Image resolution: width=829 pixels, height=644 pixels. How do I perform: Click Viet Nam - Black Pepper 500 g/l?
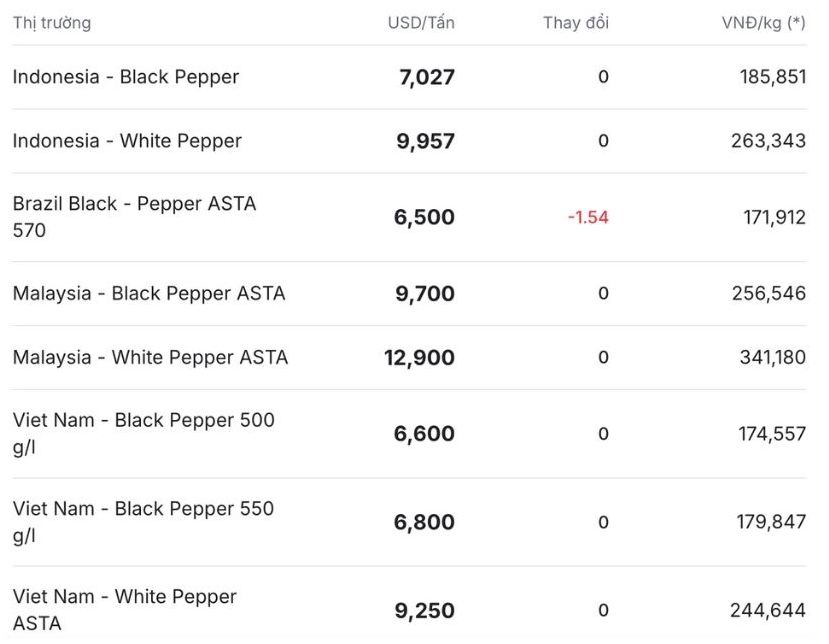point(143,433)
